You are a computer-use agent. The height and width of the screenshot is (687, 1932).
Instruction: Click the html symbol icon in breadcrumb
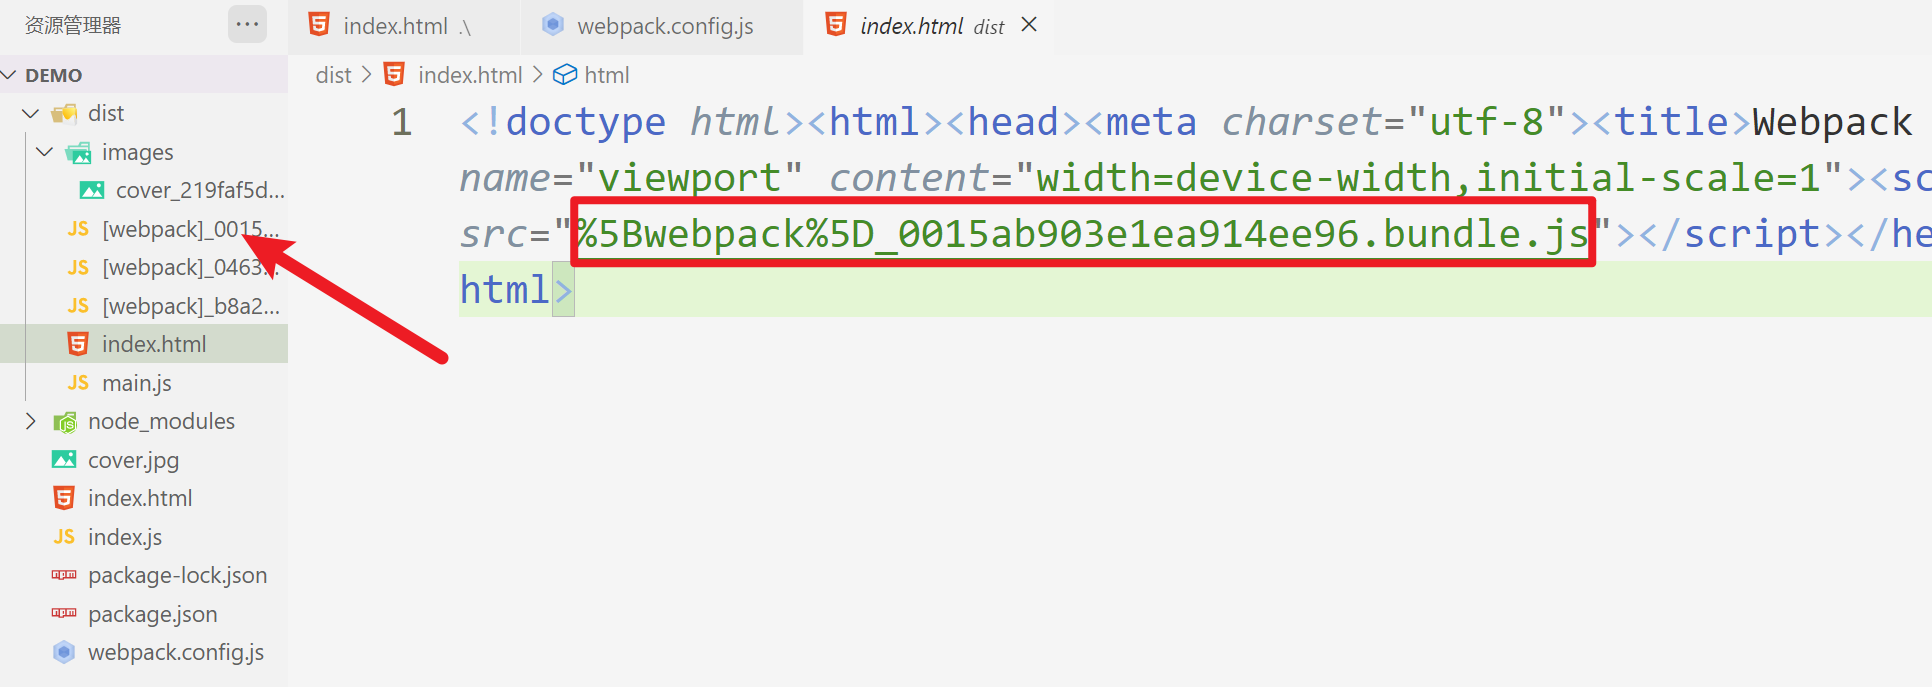point(565,75)
